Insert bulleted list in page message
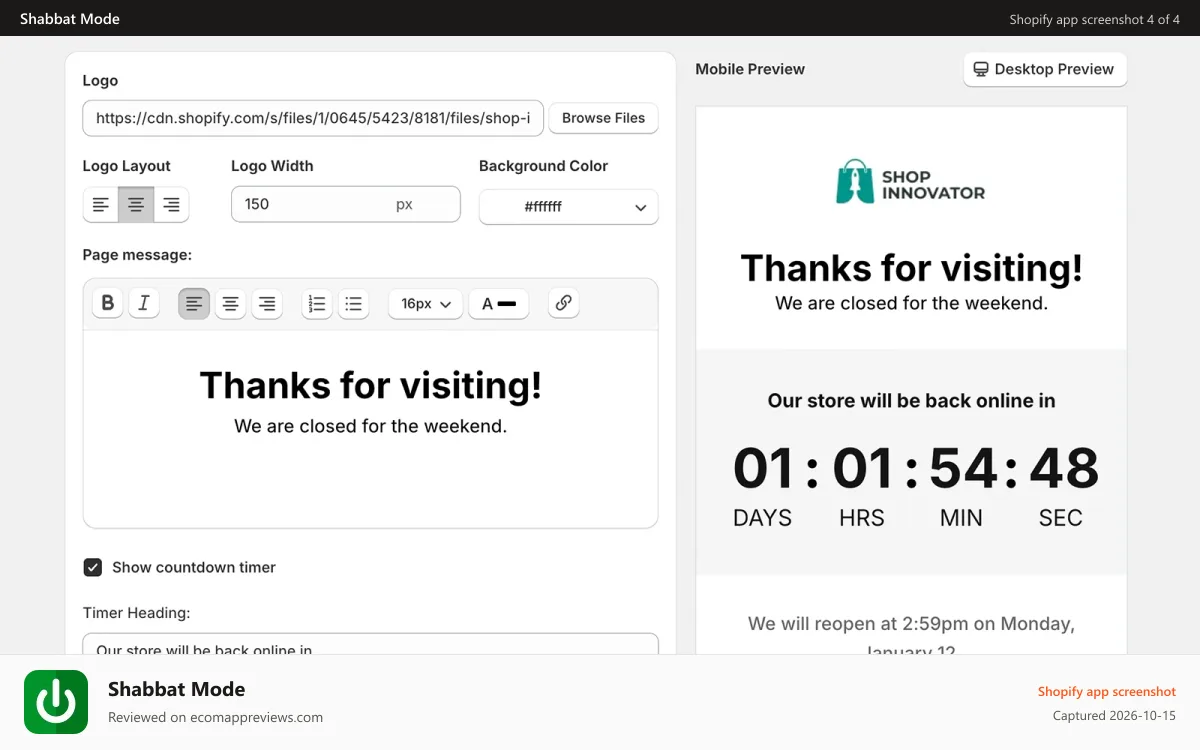Viewport: 1200px width, 750px height. 353,303
